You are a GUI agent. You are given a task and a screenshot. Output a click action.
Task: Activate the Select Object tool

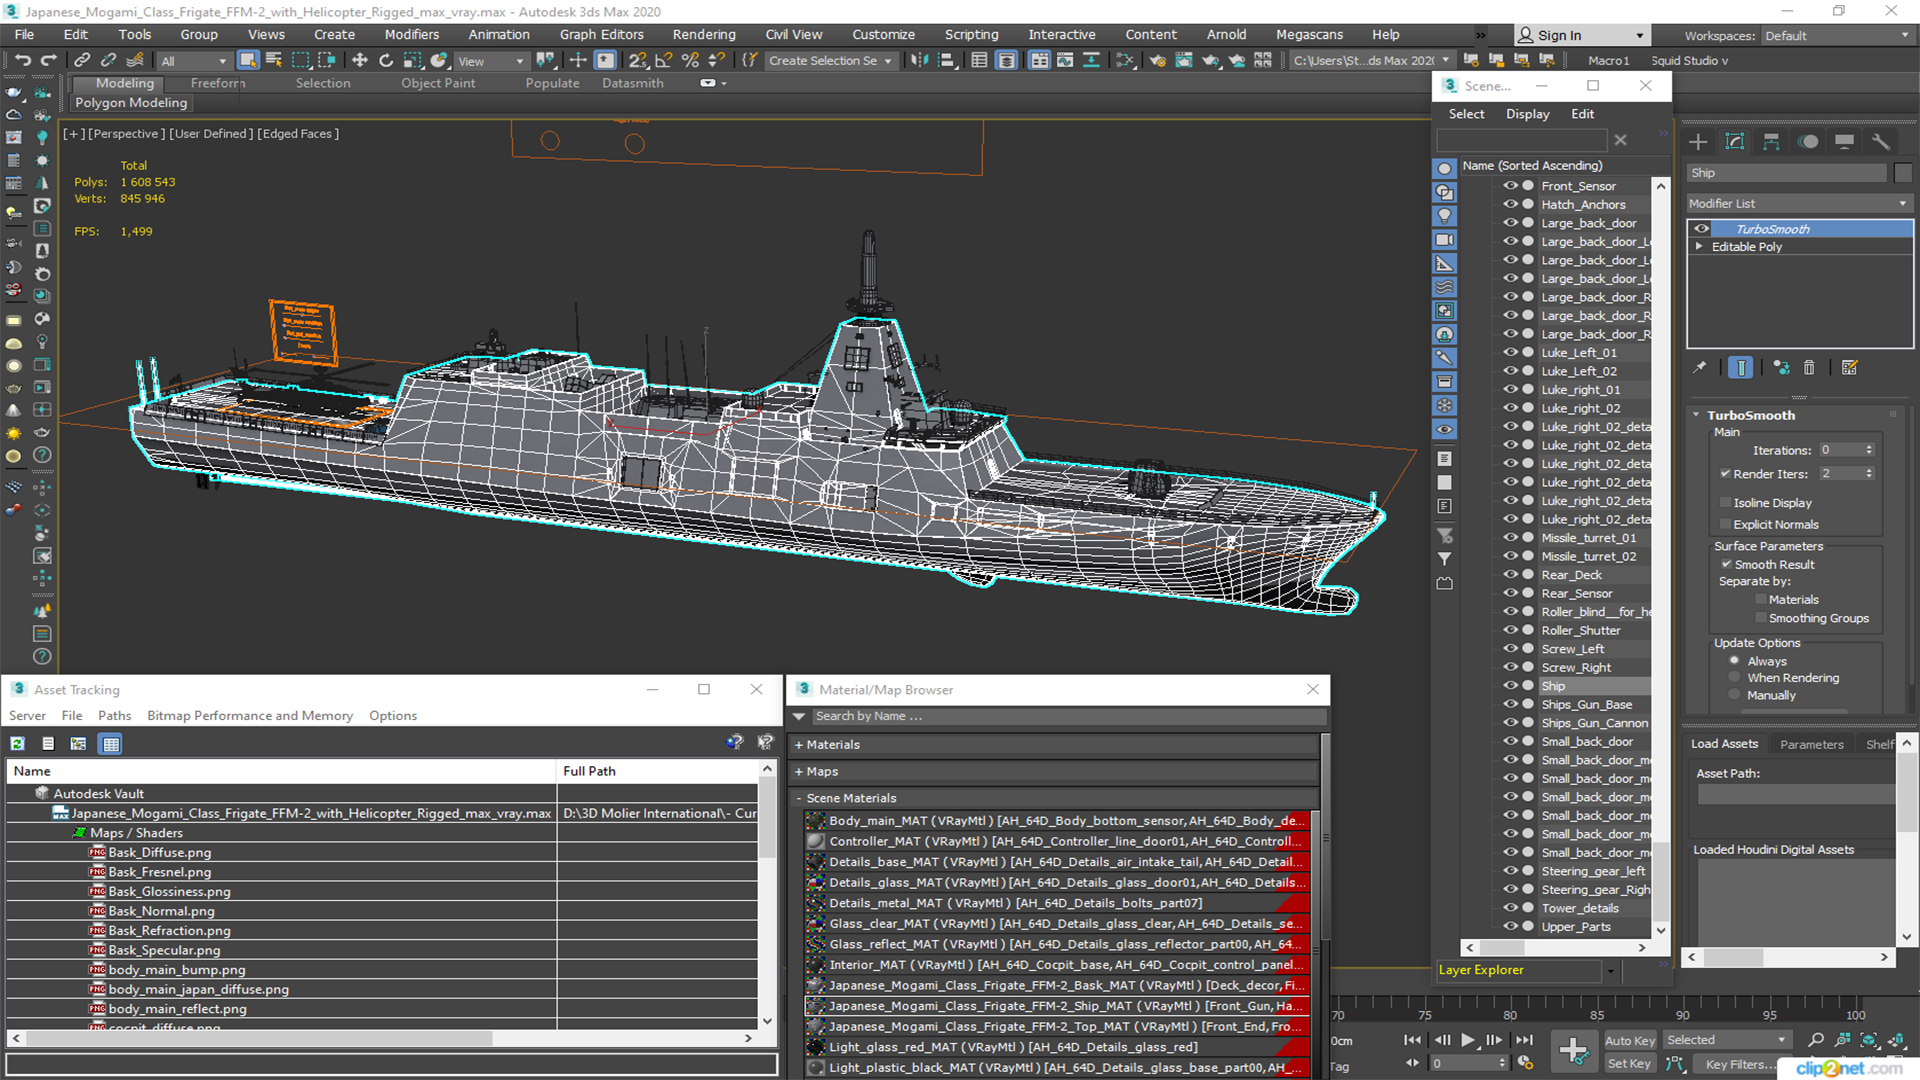tap(248, 60)
